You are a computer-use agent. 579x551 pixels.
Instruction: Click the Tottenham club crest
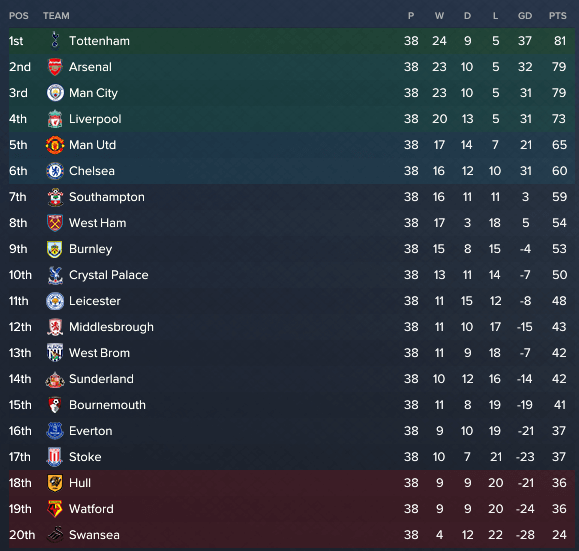pyautogui.click(x=55, y=41)
